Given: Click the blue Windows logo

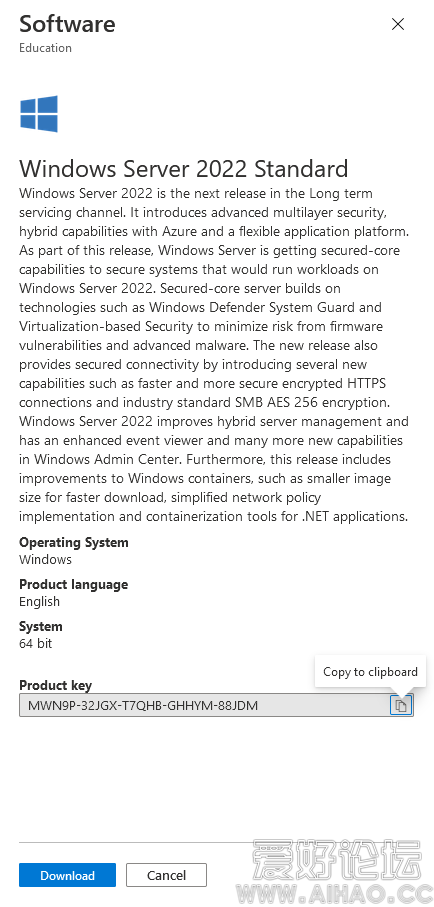Looking at the screenshot, I should pos(39,114).
